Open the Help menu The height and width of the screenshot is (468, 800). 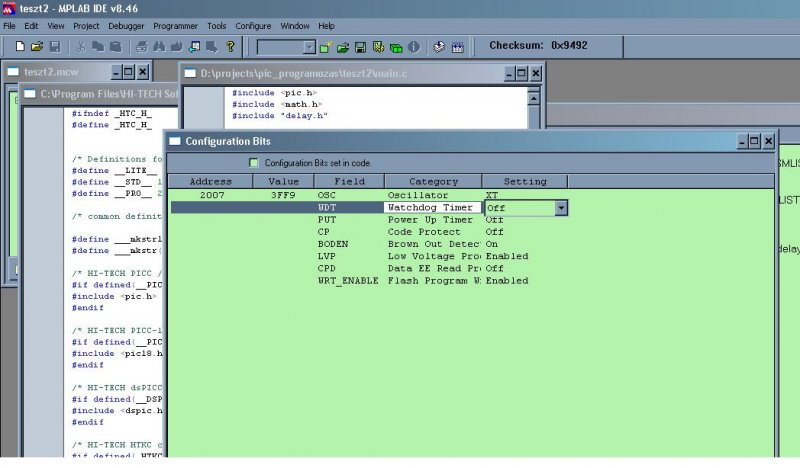click(x=327, y=26)
